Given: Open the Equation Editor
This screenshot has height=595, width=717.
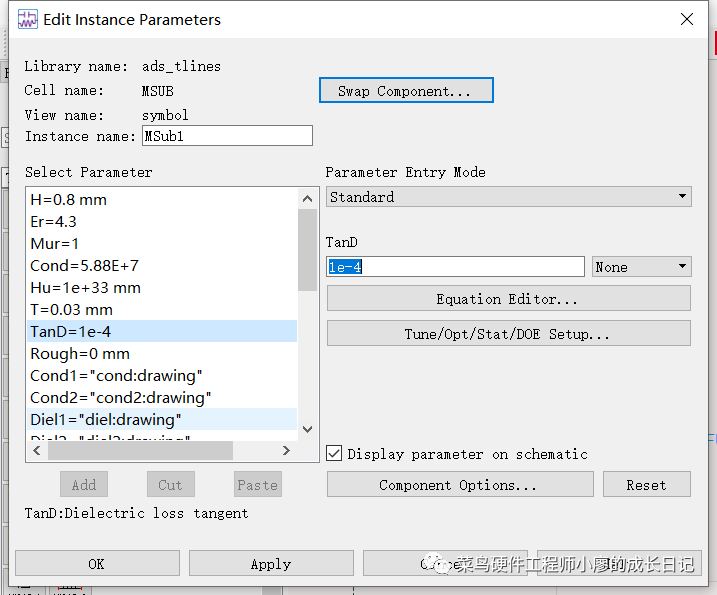Looking at the screenshot, I should click(x=508, y=298).
